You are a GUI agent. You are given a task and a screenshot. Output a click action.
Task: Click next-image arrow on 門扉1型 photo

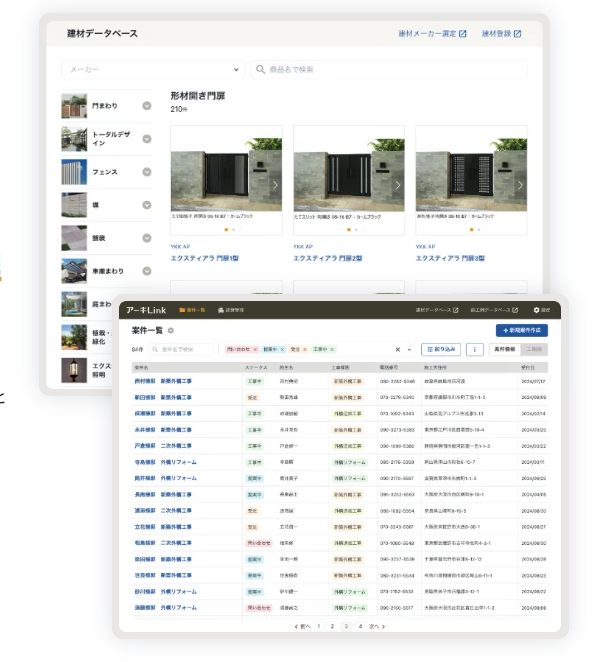click(x=275, y=185)
